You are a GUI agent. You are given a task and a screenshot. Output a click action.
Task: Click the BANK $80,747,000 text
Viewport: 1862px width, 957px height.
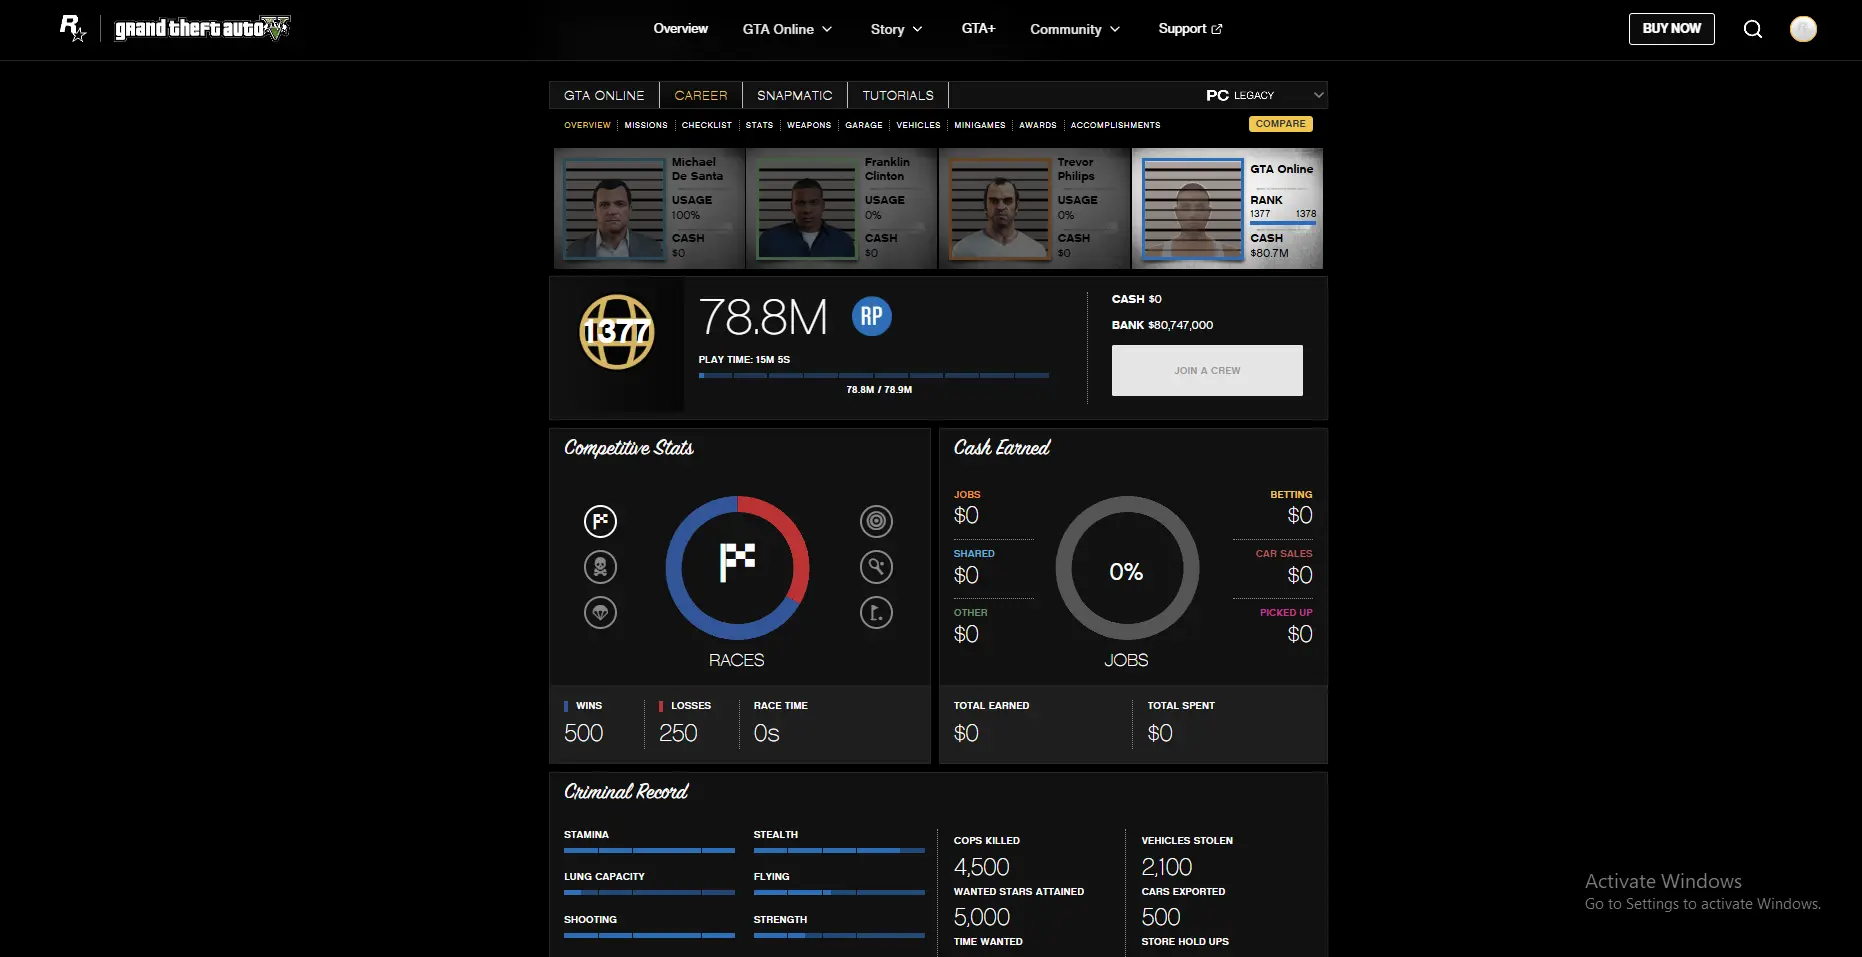click(1162, 325)
